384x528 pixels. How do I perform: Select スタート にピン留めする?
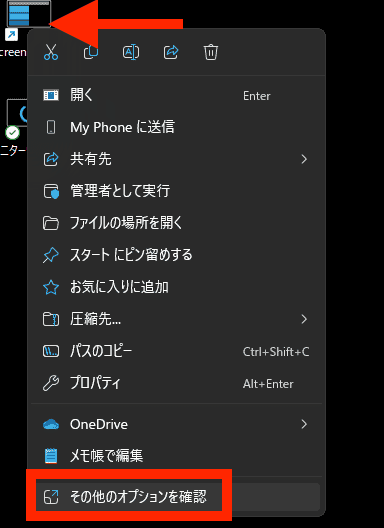click(x=177, y=255)
